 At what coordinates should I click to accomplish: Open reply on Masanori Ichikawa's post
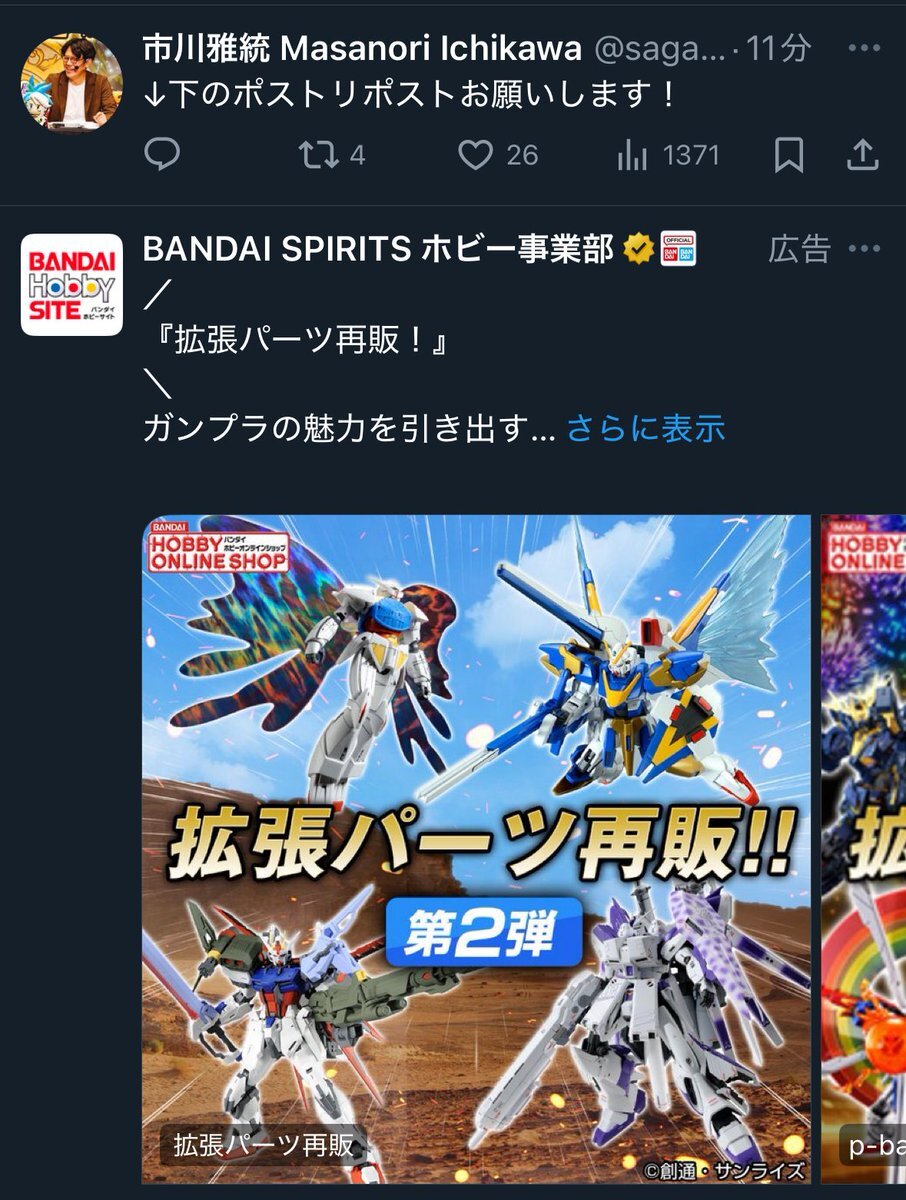161,155
